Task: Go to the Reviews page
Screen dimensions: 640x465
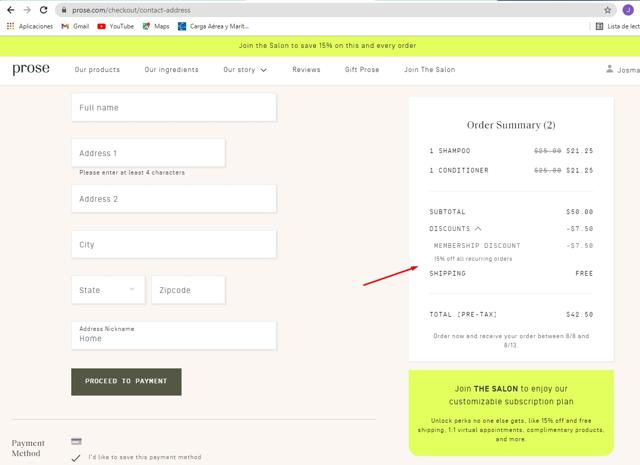Action: [x=306, y=70]
